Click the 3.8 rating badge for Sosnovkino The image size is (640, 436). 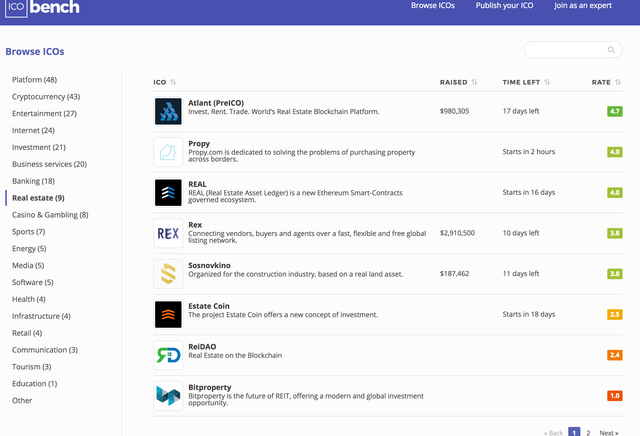[x=615, y=274]
